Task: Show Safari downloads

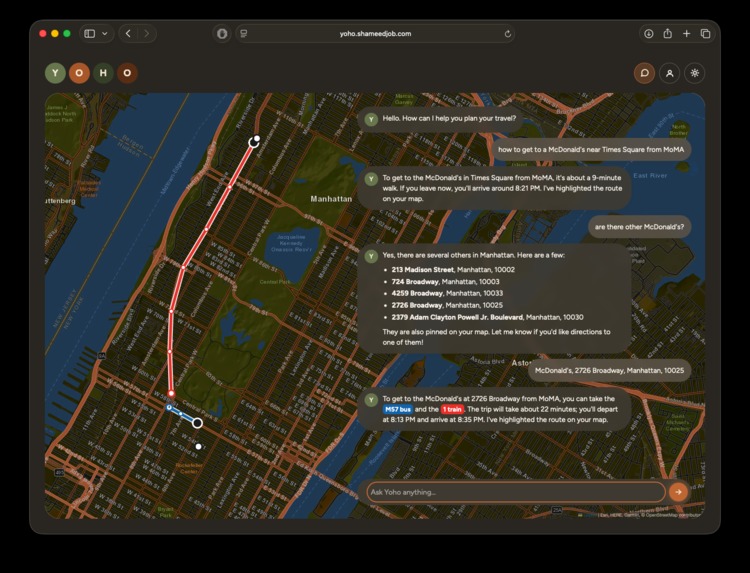Action: click(x=649, y=33)
